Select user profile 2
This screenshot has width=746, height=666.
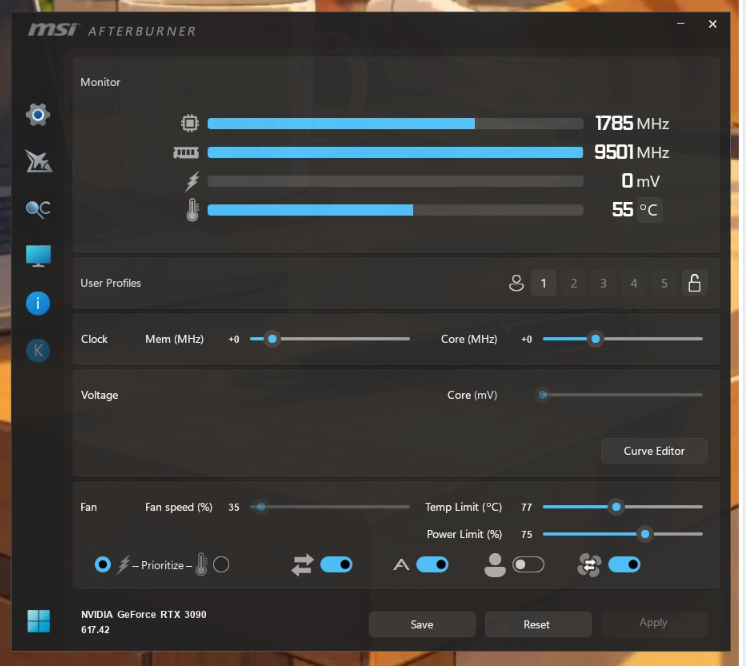(574, 283)
